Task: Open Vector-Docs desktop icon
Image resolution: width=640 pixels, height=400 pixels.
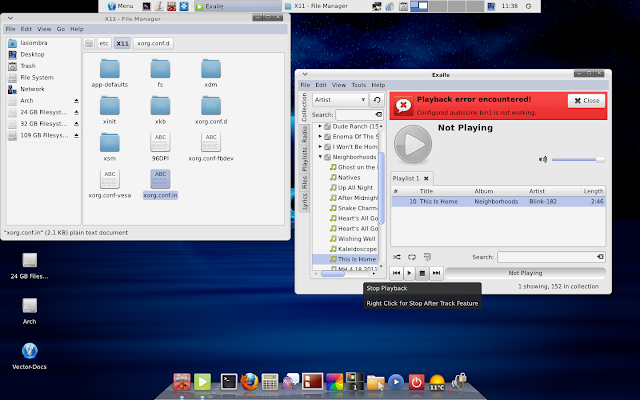Action: [x=29, y=356]
